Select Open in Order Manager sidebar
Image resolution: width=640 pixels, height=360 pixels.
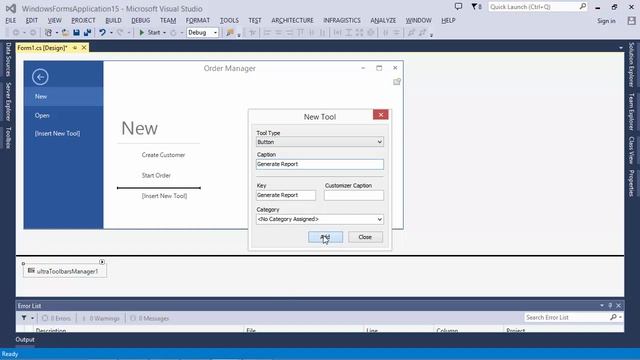click(63, 116)
